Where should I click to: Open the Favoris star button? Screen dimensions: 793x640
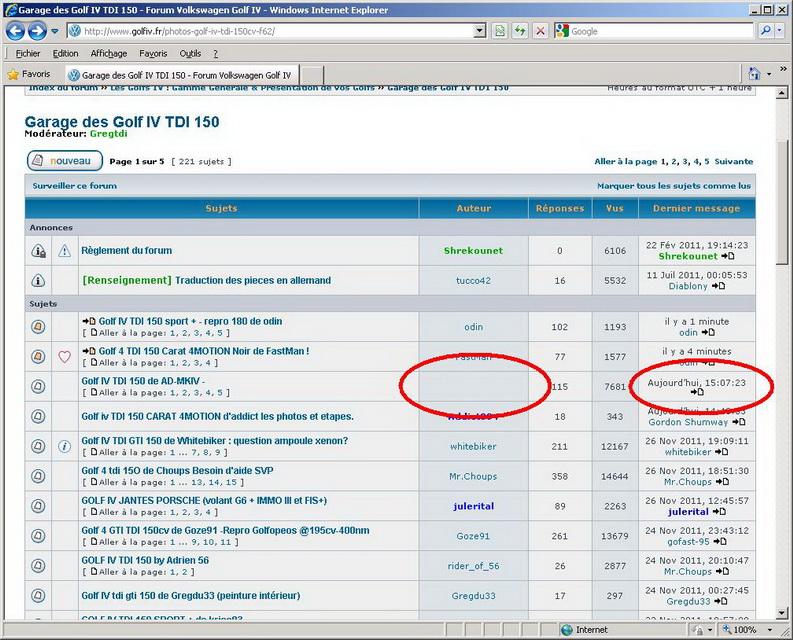pos(29,74)
